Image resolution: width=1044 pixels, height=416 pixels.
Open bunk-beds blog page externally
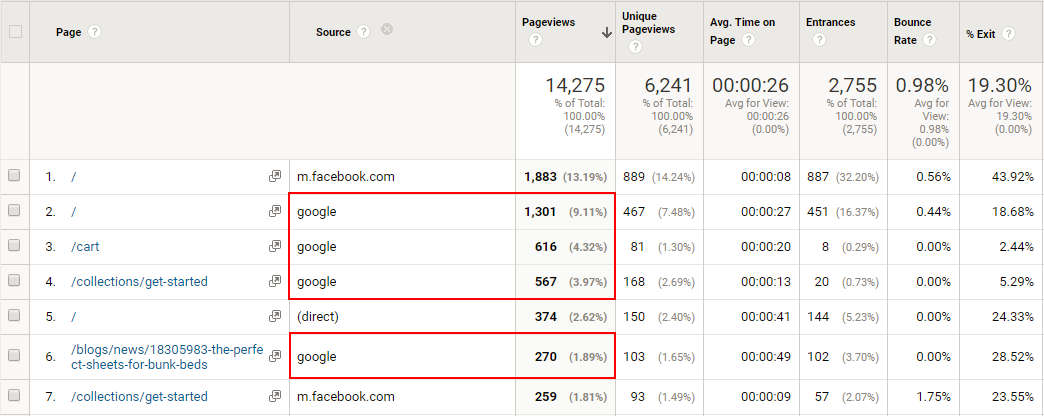(x=274, y=357)
